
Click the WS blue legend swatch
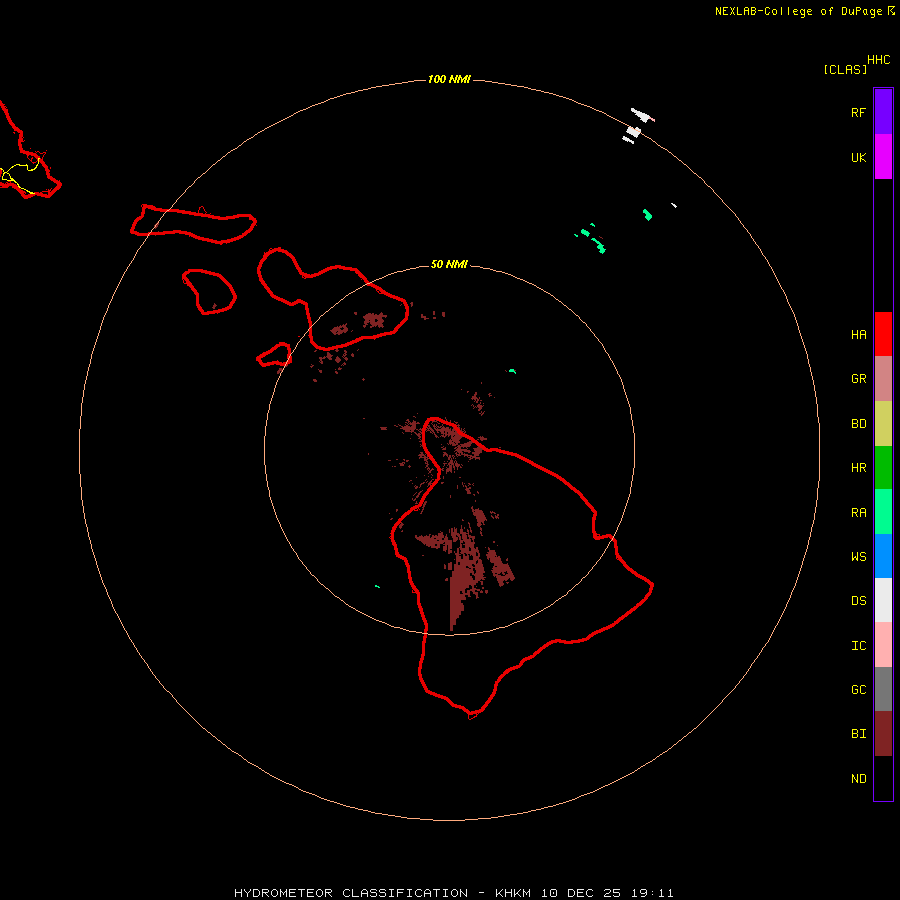(883, 556)
